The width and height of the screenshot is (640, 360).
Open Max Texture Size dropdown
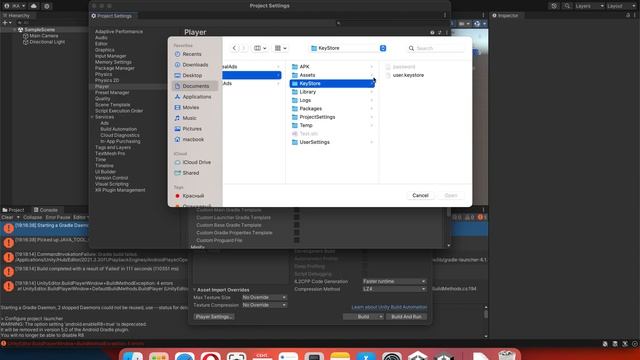(264, 298)
